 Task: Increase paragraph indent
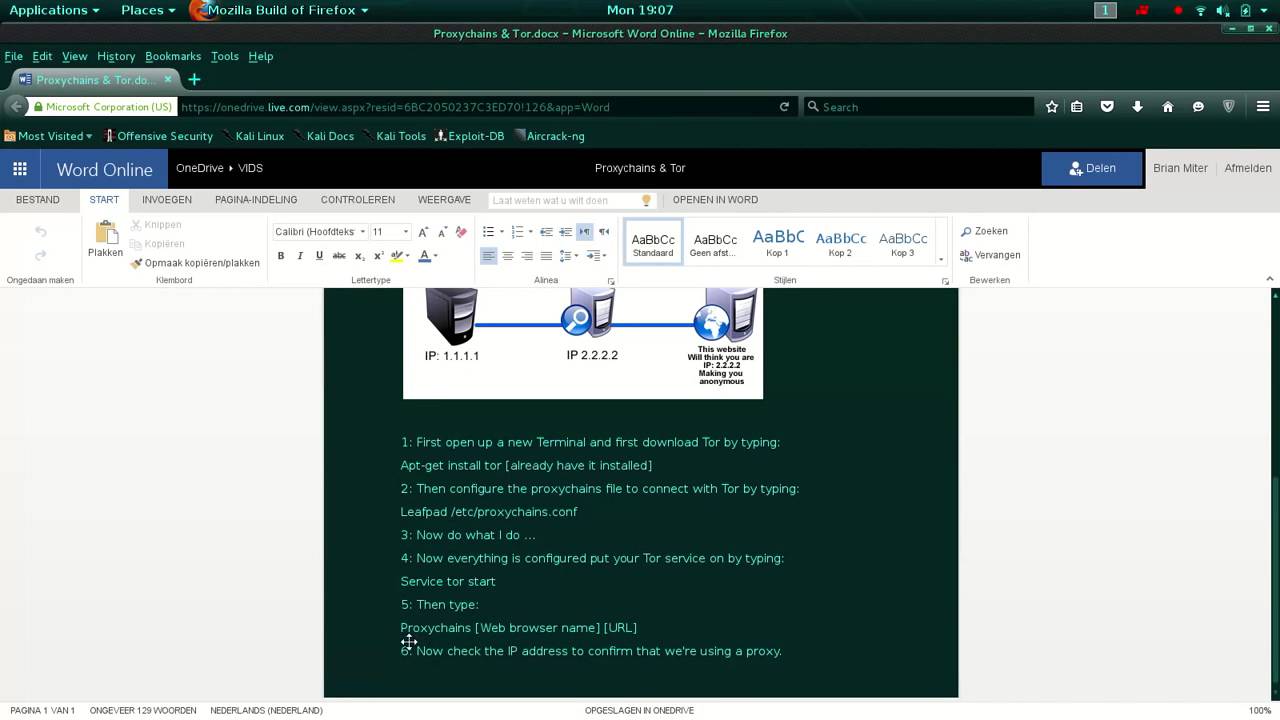(x=565, y=232)
